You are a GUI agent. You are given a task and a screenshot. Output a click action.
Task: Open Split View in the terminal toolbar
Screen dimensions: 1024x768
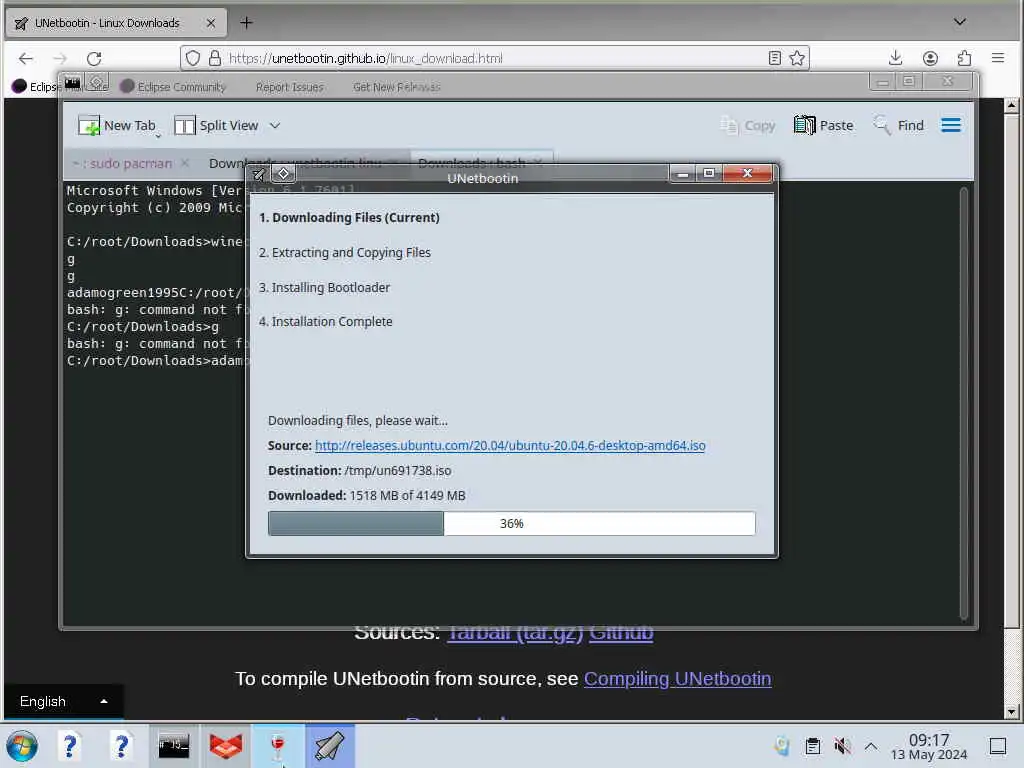[x=216, y=125]
